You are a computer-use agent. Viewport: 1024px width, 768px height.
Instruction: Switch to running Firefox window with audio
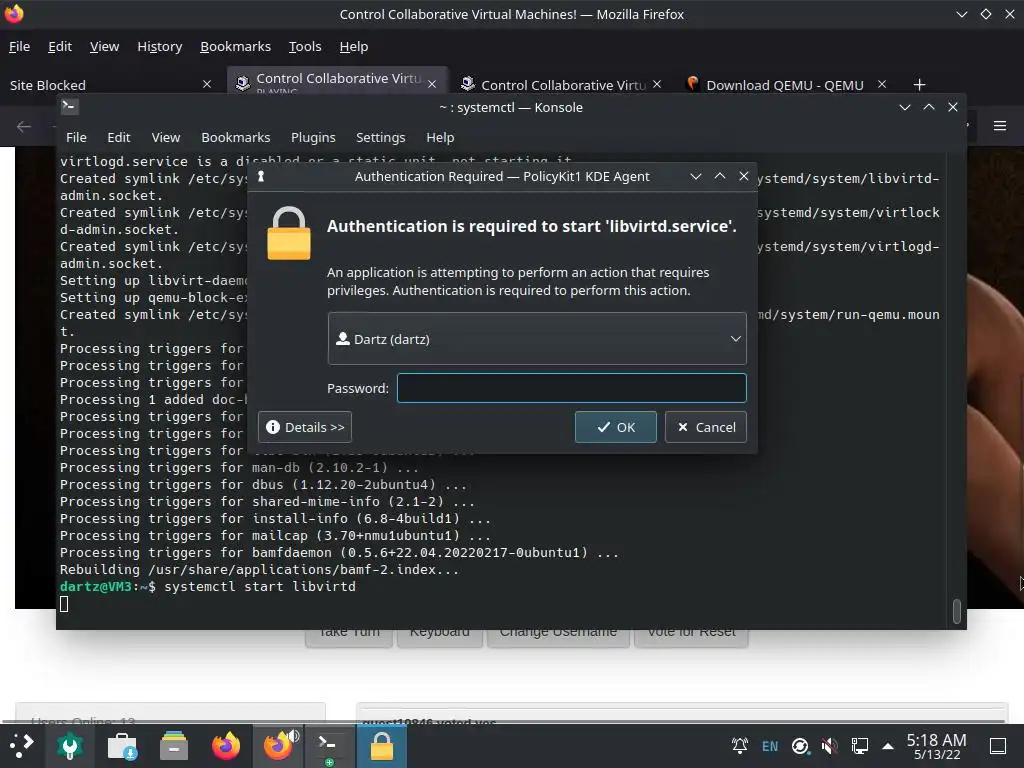(279, 746)
